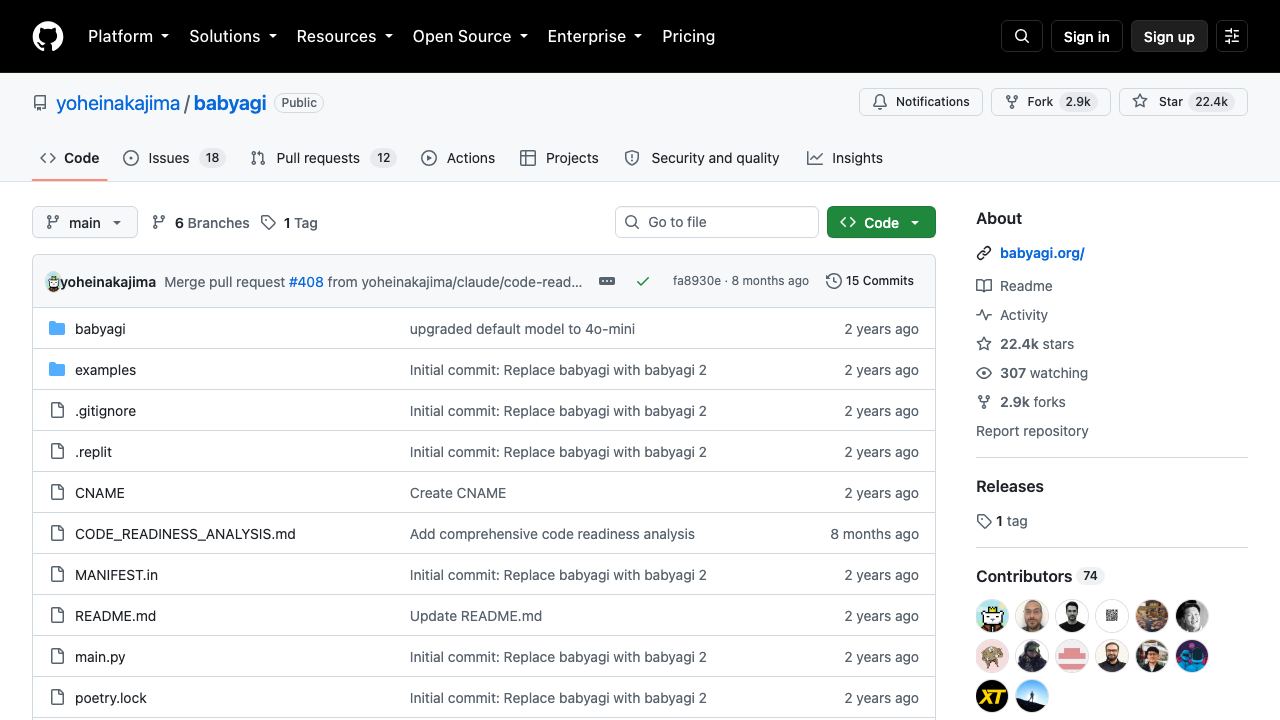Screen dimensions: 1280x720
Task: Open the CODE_READINESS_ANALYSIS.md file
Action: pyautogui.click(x=185, y=534)
